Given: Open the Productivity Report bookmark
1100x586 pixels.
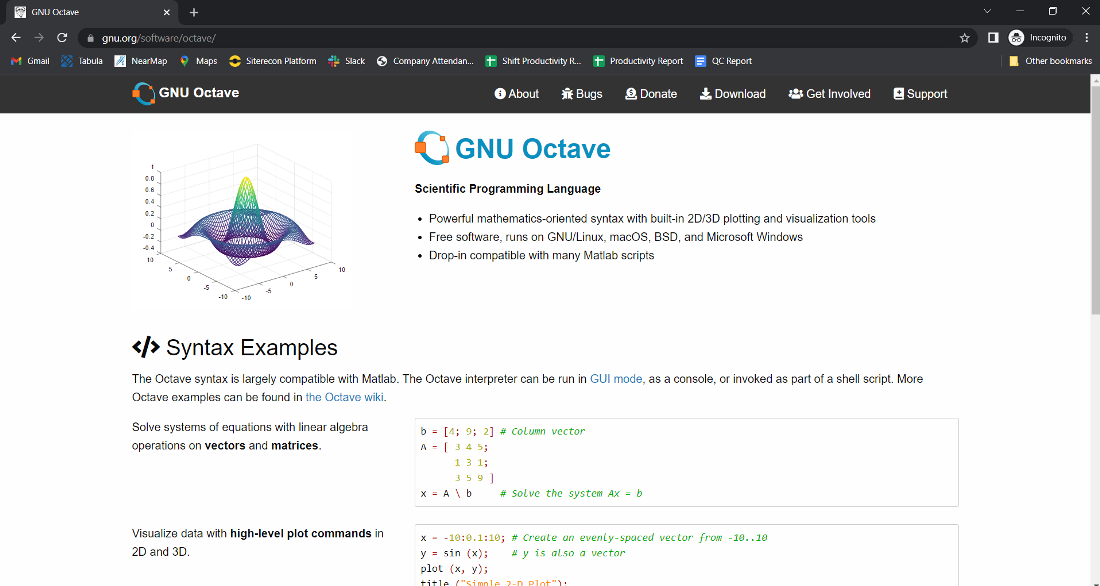Looking at the screenshot, I should click(x=638, y=61).
